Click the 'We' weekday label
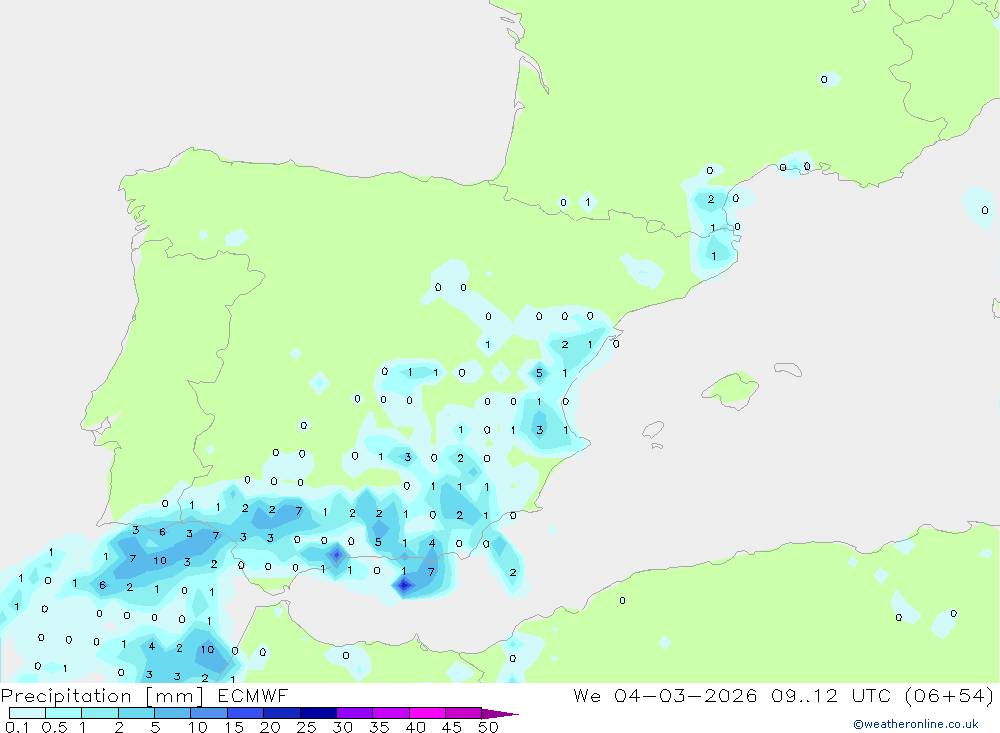This screenshot has width=1000, height=733. click(x=587, y=695)
